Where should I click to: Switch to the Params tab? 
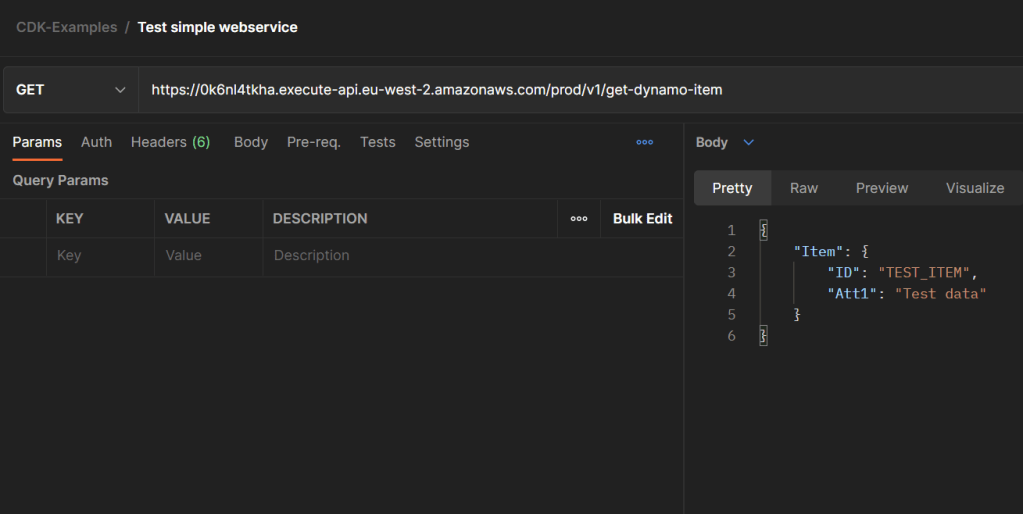pos(37,142)
